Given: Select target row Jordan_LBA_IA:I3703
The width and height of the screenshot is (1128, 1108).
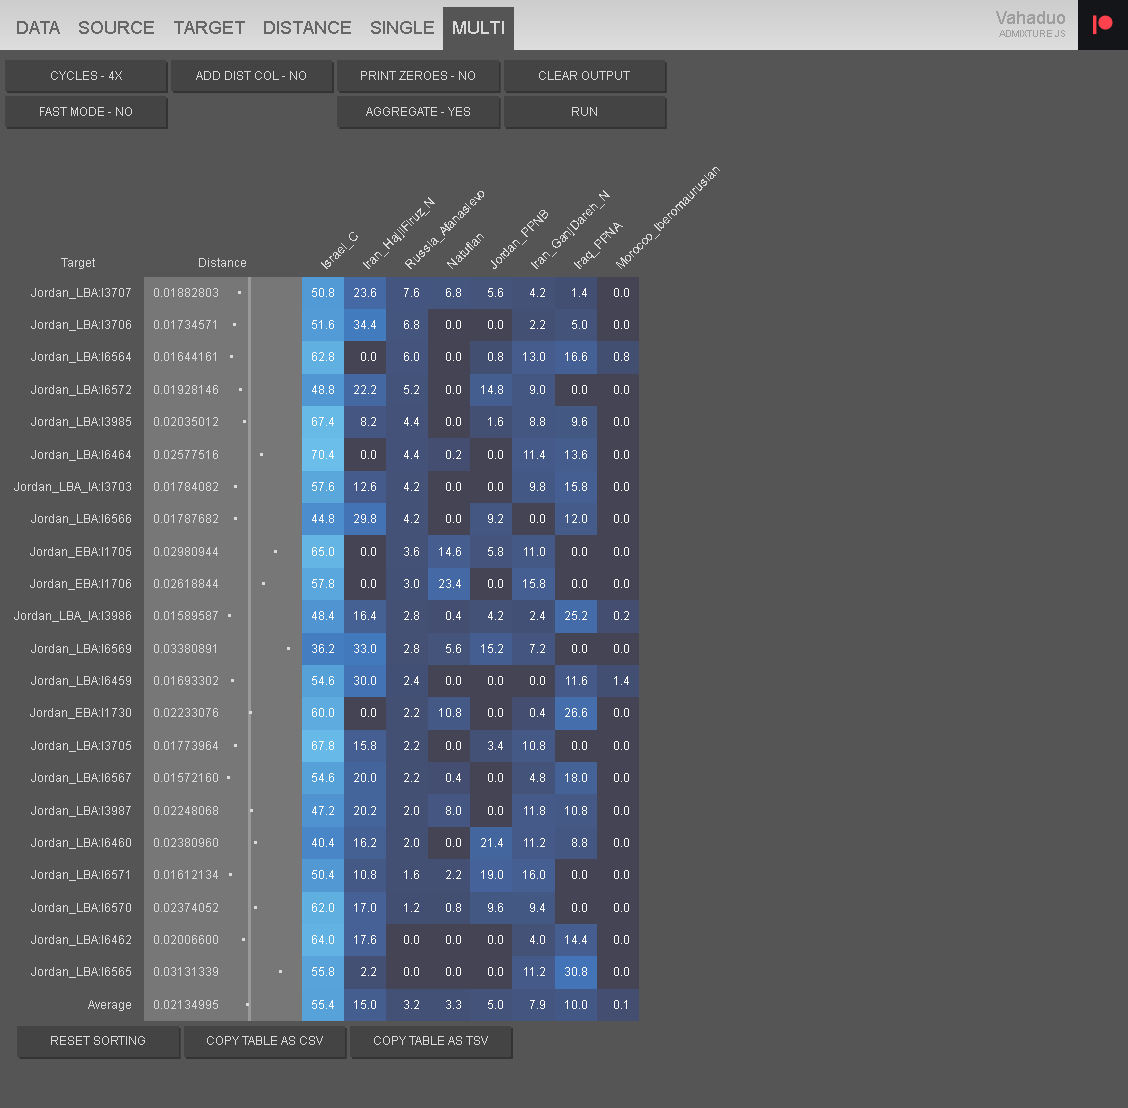Looking at the screenshot, I should click(x=73, y=486).
